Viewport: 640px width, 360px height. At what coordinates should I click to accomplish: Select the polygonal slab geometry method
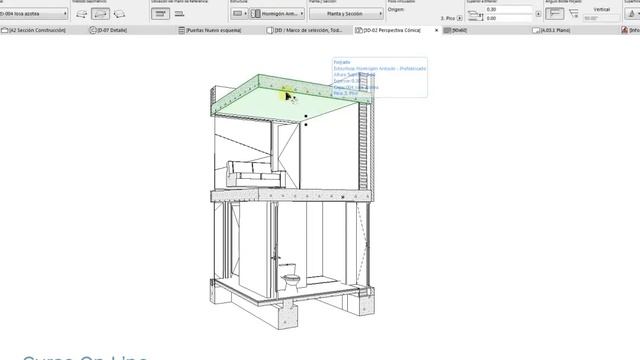tap(81, 14)
